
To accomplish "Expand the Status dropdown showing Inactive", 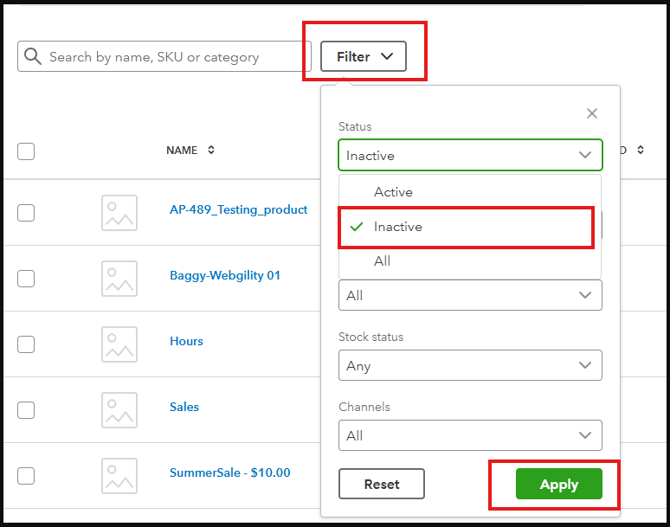I will point(470,155).
